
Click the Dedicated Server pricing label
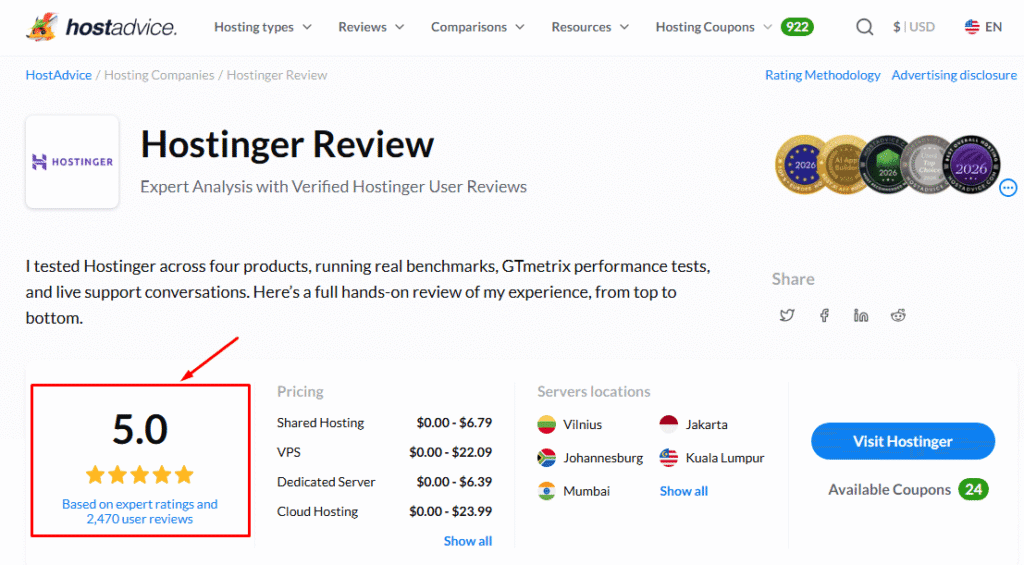click(326, 482)
